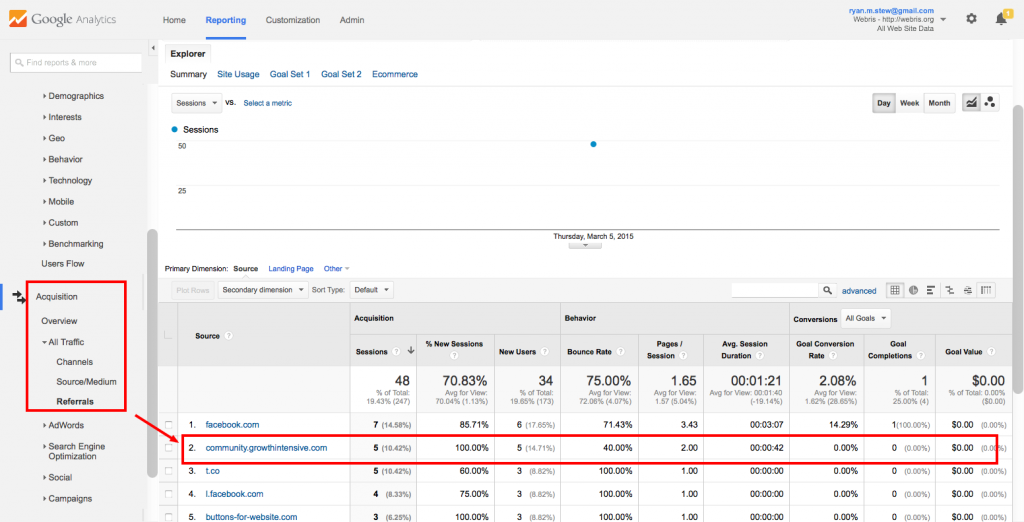The height and width of the screenshot is (522, 1024).
Task: Check the box for facebook.com row
Action: (169, 425)
